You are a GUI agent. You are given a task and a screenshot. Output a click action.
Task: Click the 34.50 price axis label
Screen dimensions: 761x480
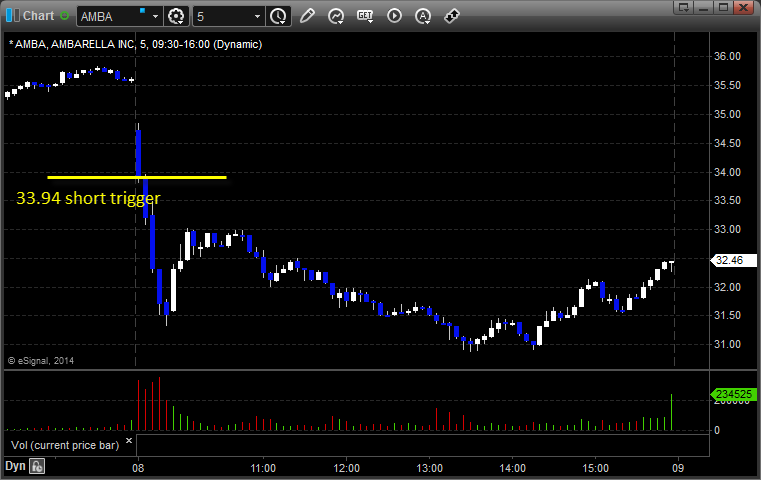727,143
